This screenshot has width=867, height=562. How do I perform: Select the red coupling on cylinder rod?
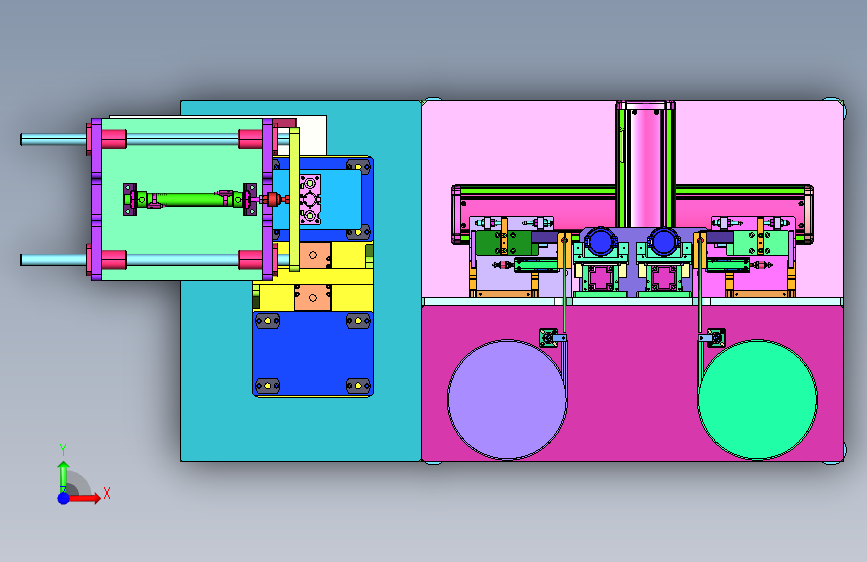tap(273, 199)
